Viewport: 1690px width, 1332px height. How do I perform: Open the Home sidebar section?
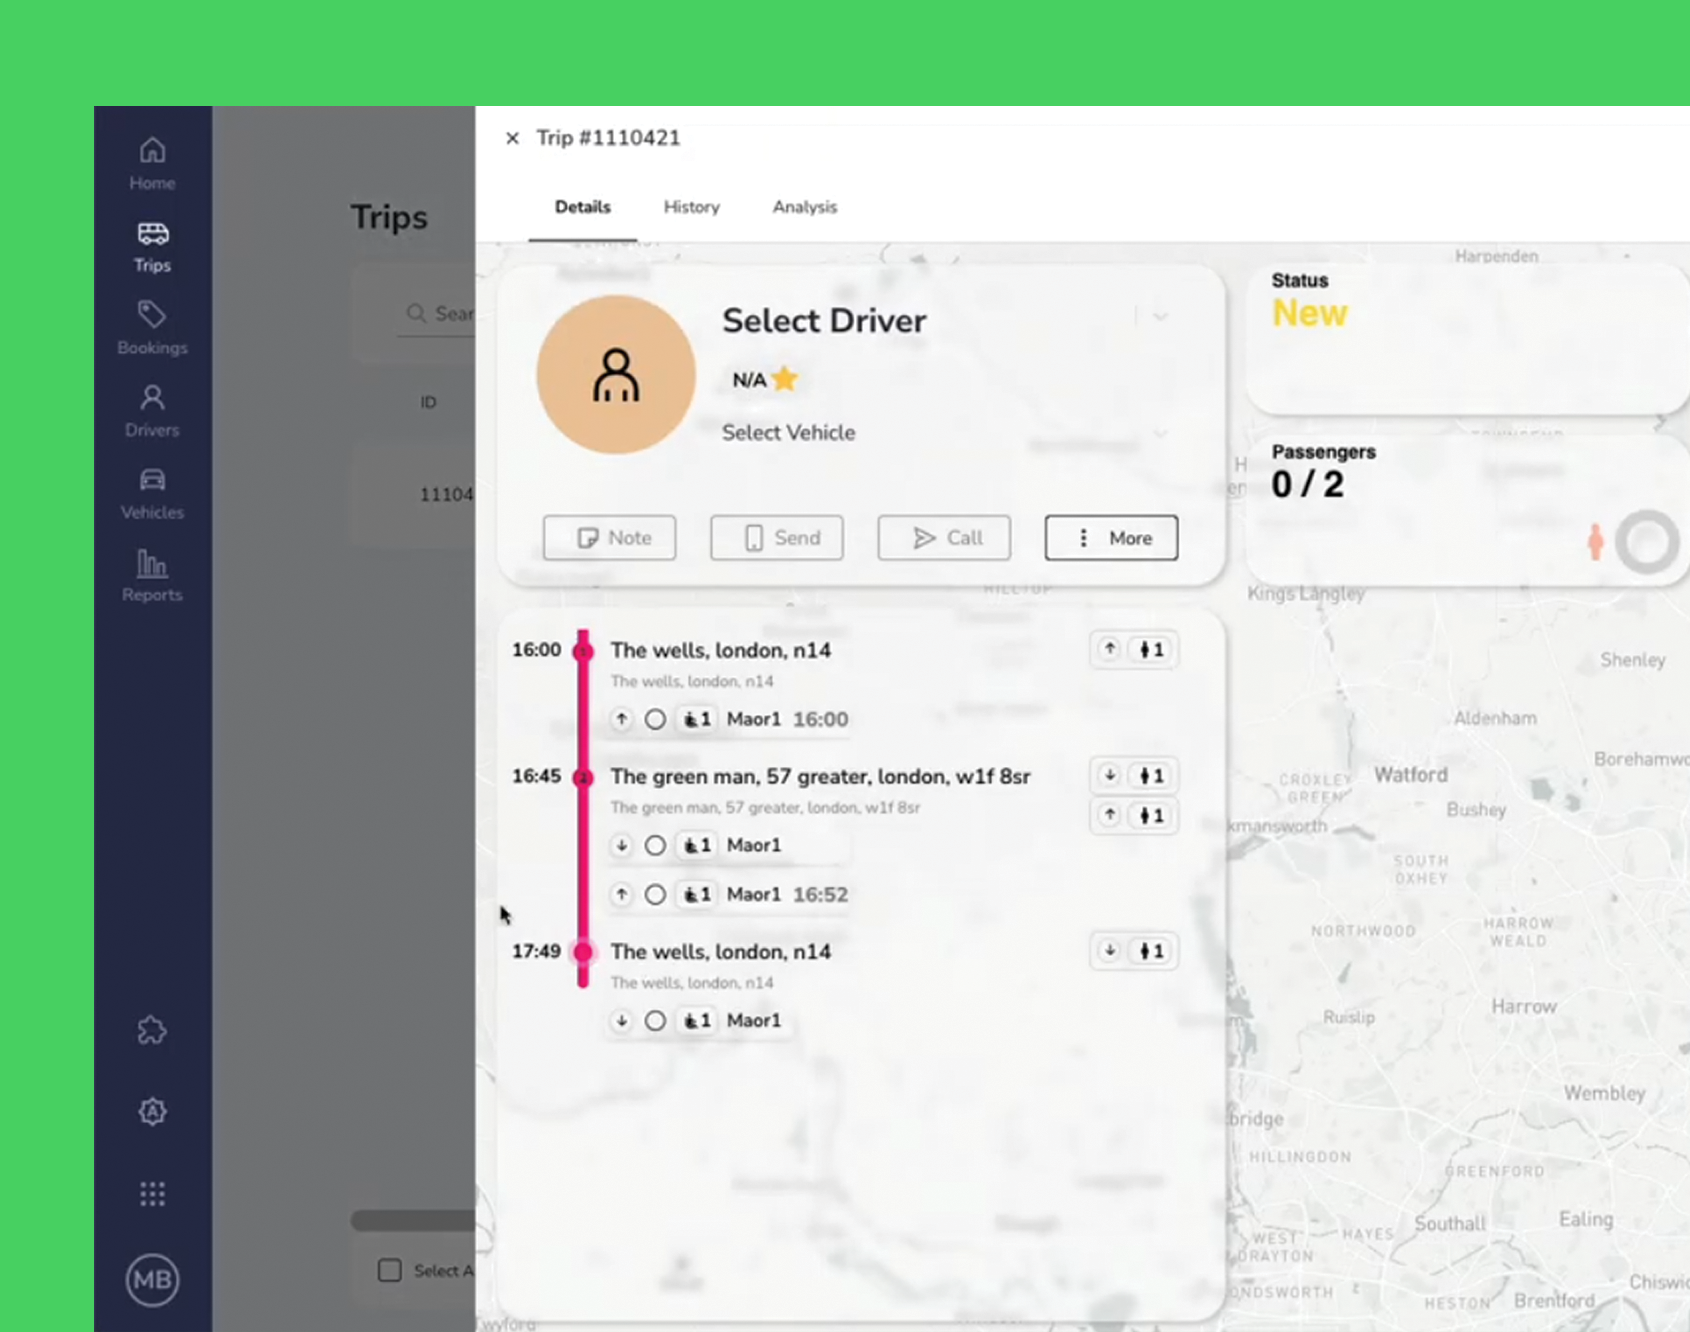point(152,163)
